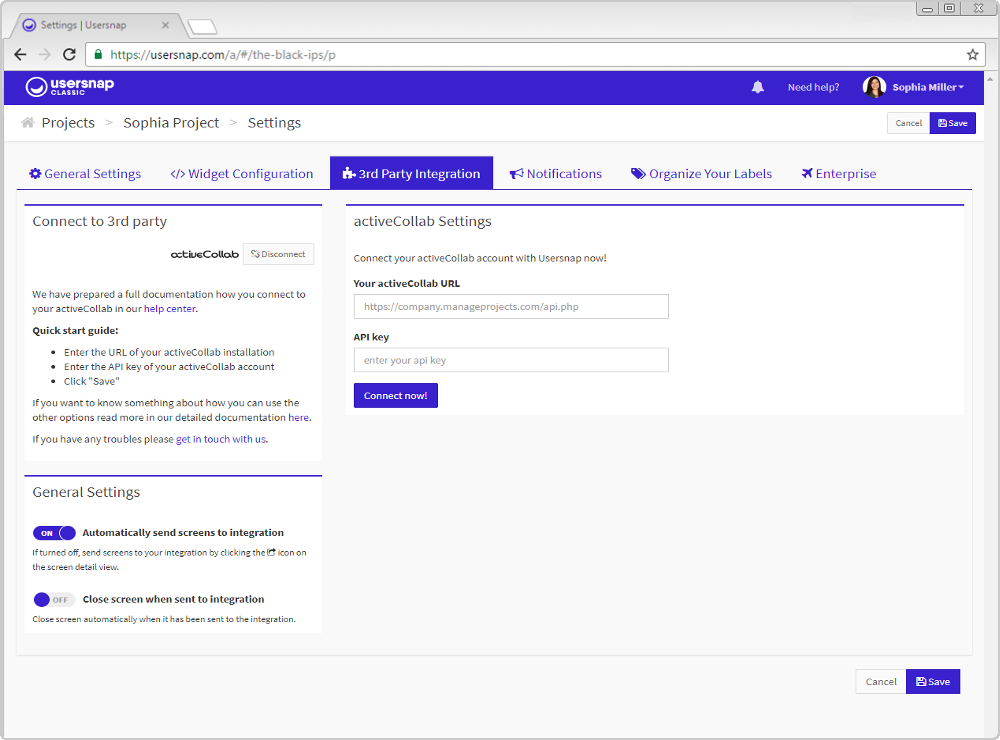Open the Sophia Miller user dropdown
The image size is (1000, 740).
click(928, 87)
